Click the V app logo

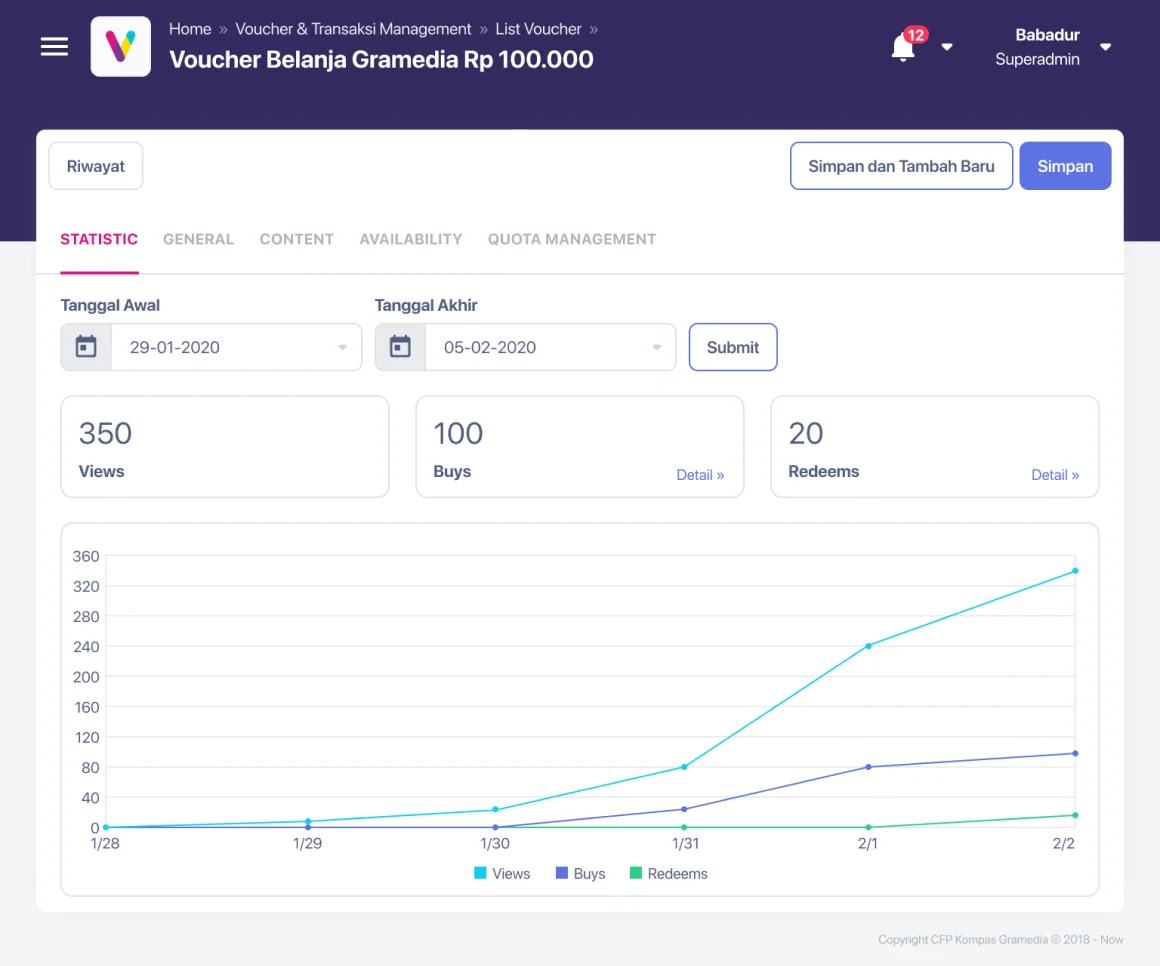(121, 47)
